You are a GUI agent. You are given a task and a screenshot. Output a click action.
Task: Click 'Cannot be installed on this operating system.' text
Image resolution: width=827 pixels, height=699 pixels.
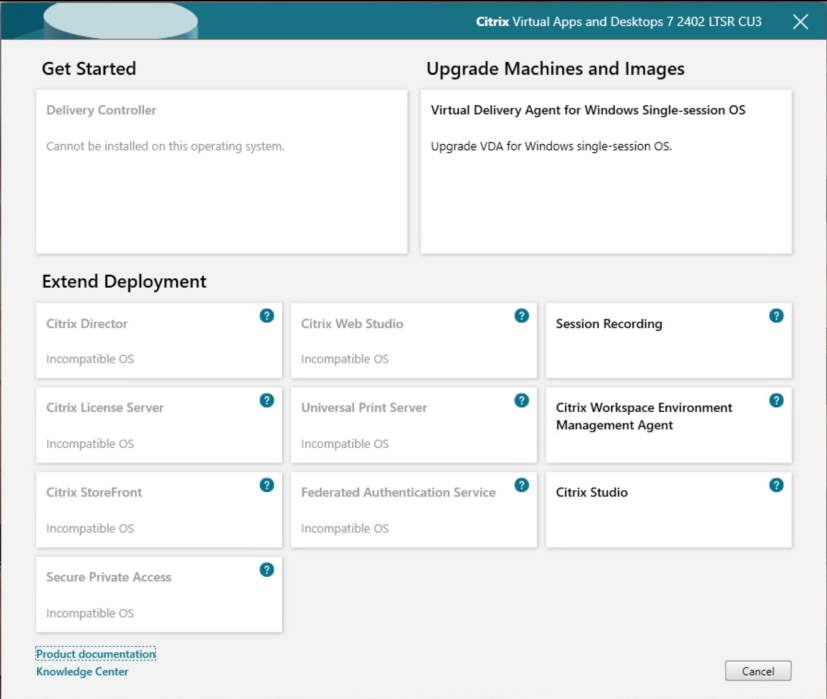click(165, 146)
